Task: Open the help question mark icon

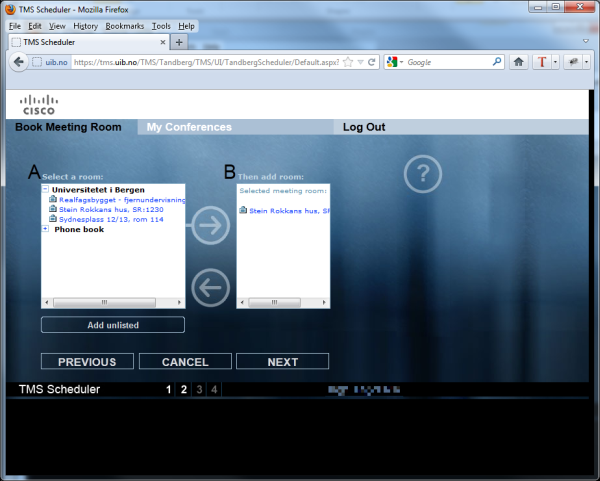Action: [x=423, y=175]
